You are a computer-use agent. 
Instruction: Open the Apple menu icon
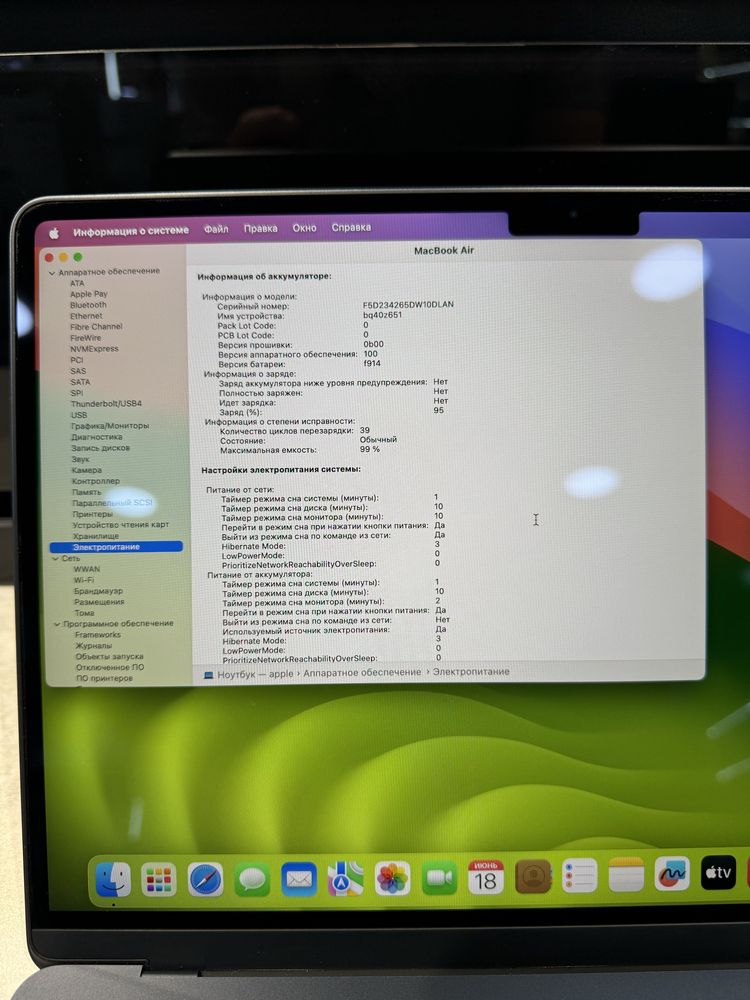54,233
